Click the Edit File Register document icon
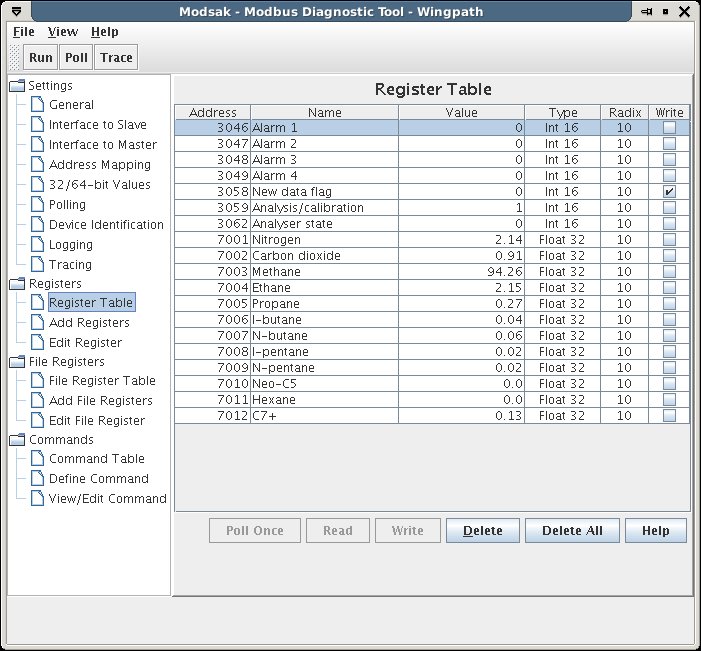This screenshot has width=701, height=651. [x=38, y=420]
